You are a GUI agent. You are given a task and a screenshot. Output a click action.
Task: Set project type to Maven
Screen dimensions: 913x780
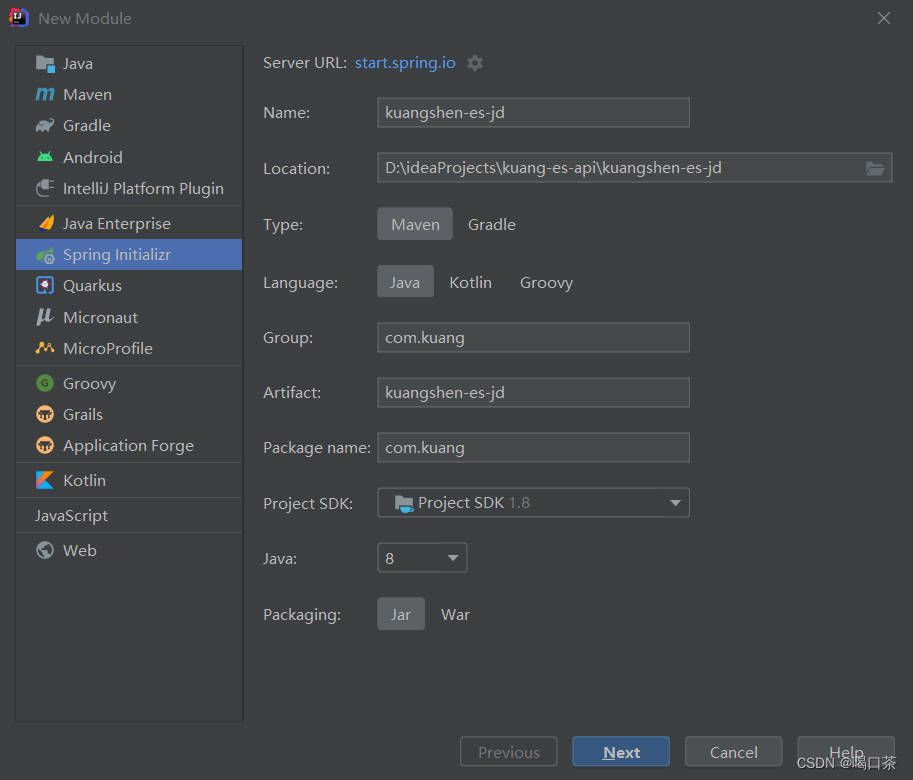tap(415, 224)
